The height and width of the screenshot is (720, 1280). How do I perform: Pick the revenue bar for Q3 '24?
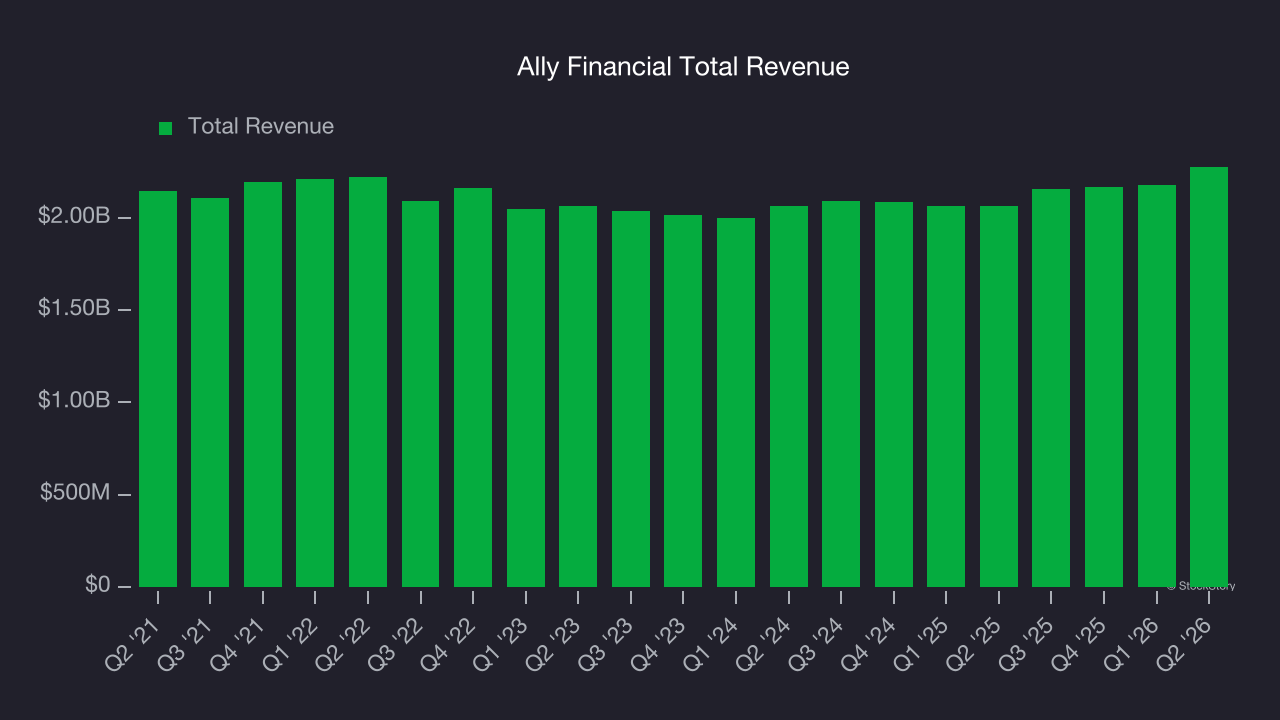(841, 394)
